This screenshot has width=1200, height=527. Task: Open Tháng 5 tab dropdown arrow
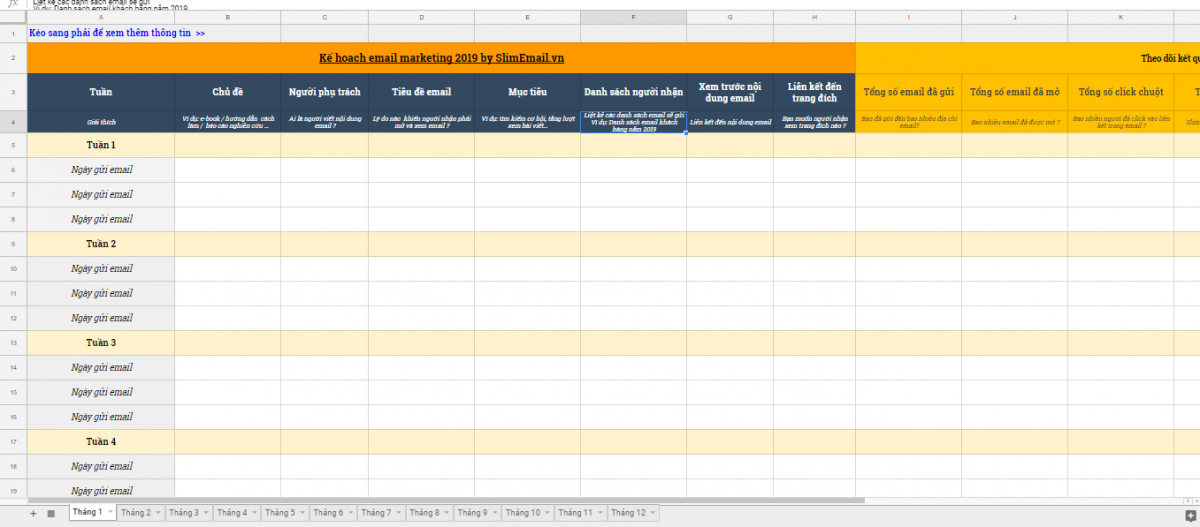302,513
